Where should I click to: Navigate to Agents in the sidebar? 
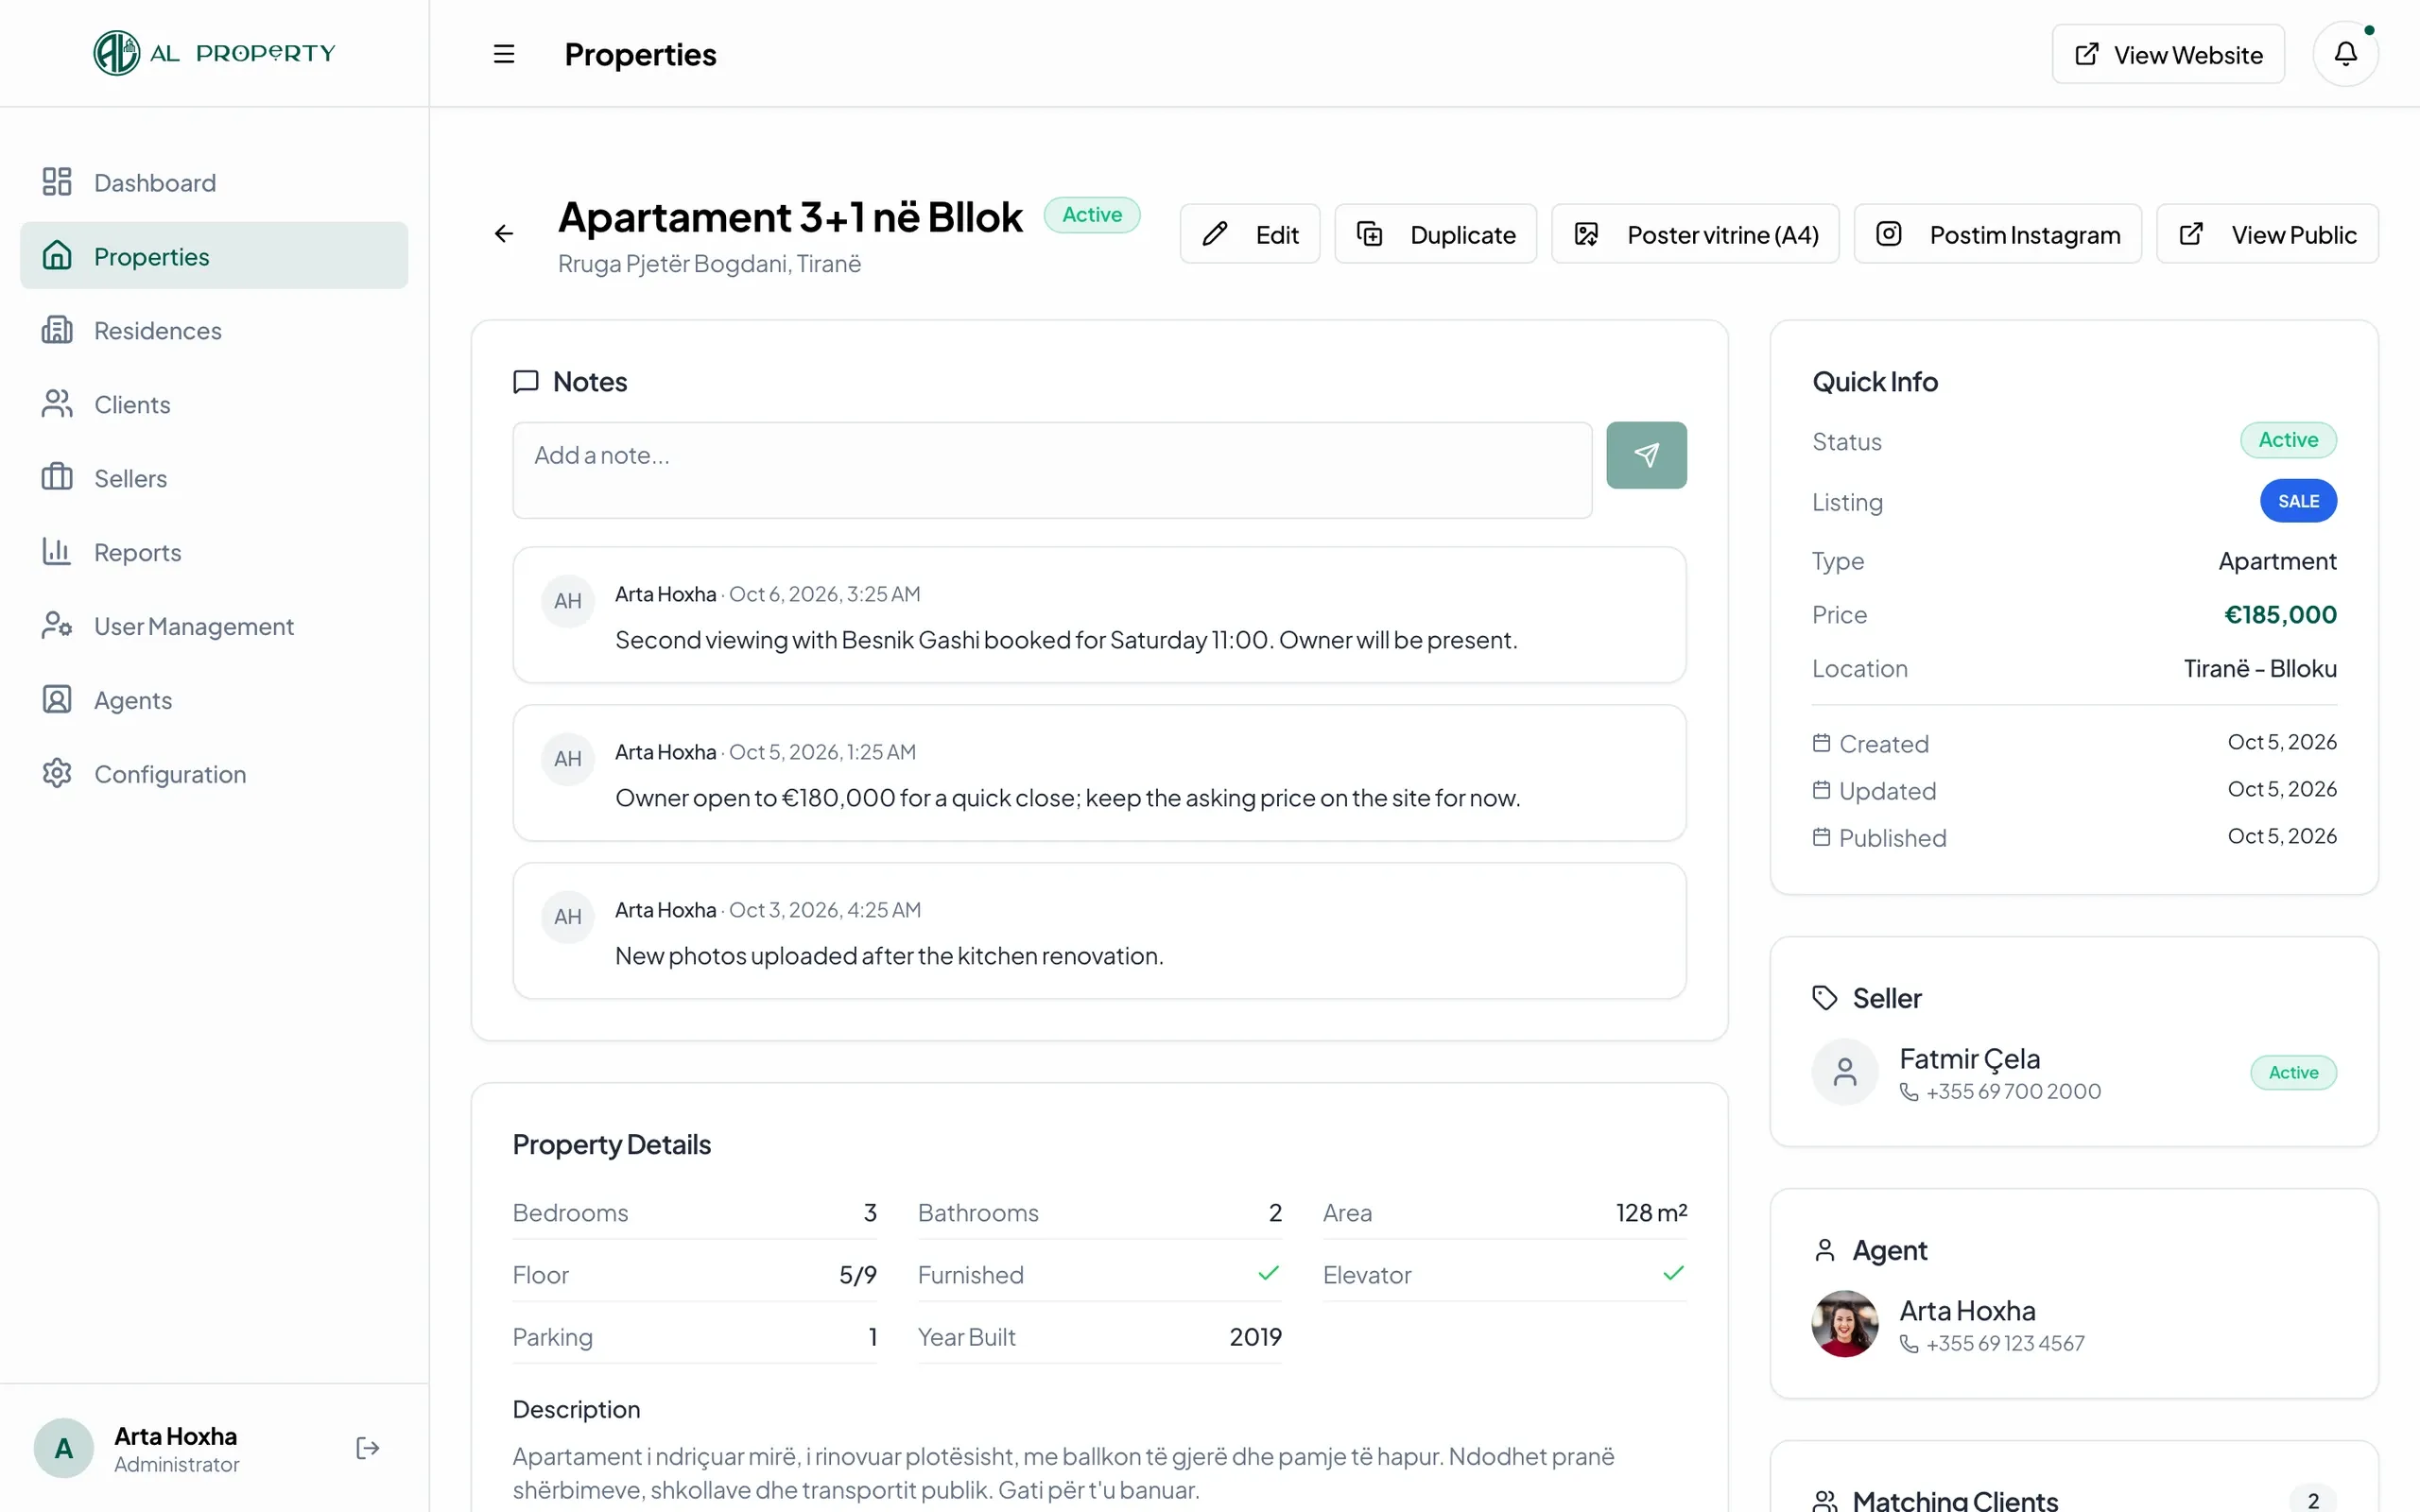pos(214,700)
